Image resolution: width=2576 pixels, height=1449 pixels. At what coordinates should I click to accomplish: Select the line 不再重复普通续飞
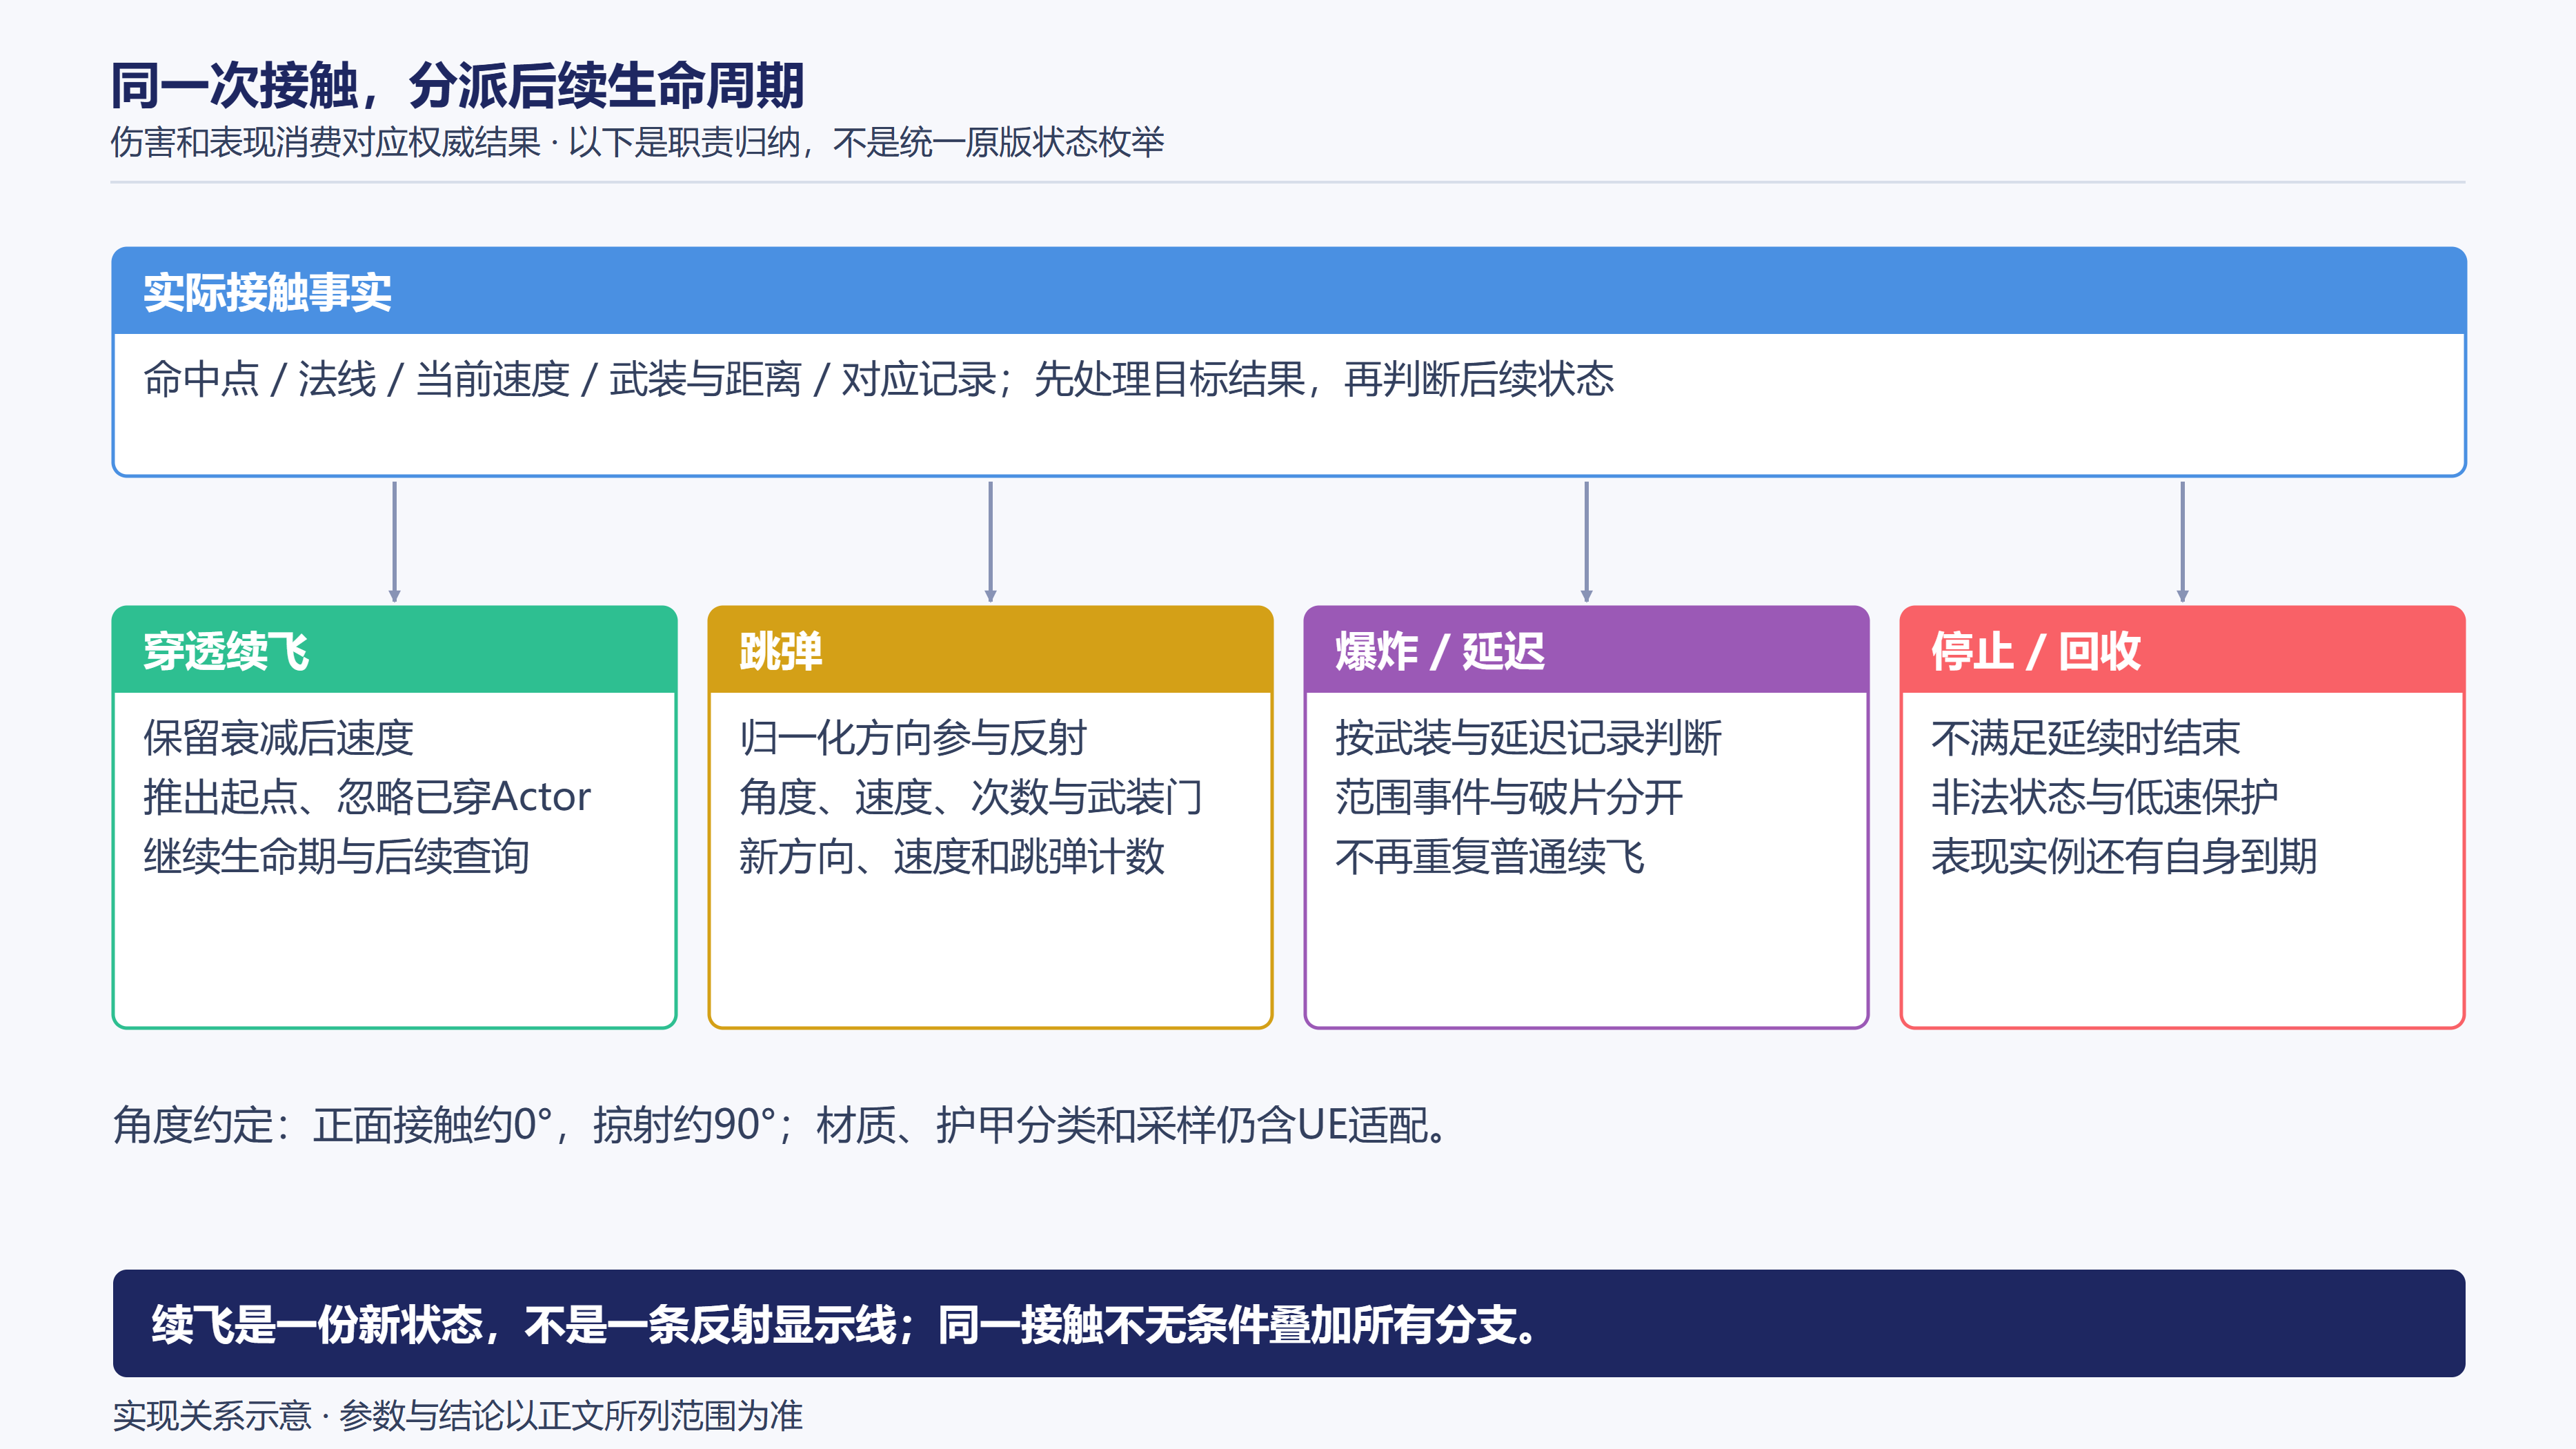click(1489, 856)
